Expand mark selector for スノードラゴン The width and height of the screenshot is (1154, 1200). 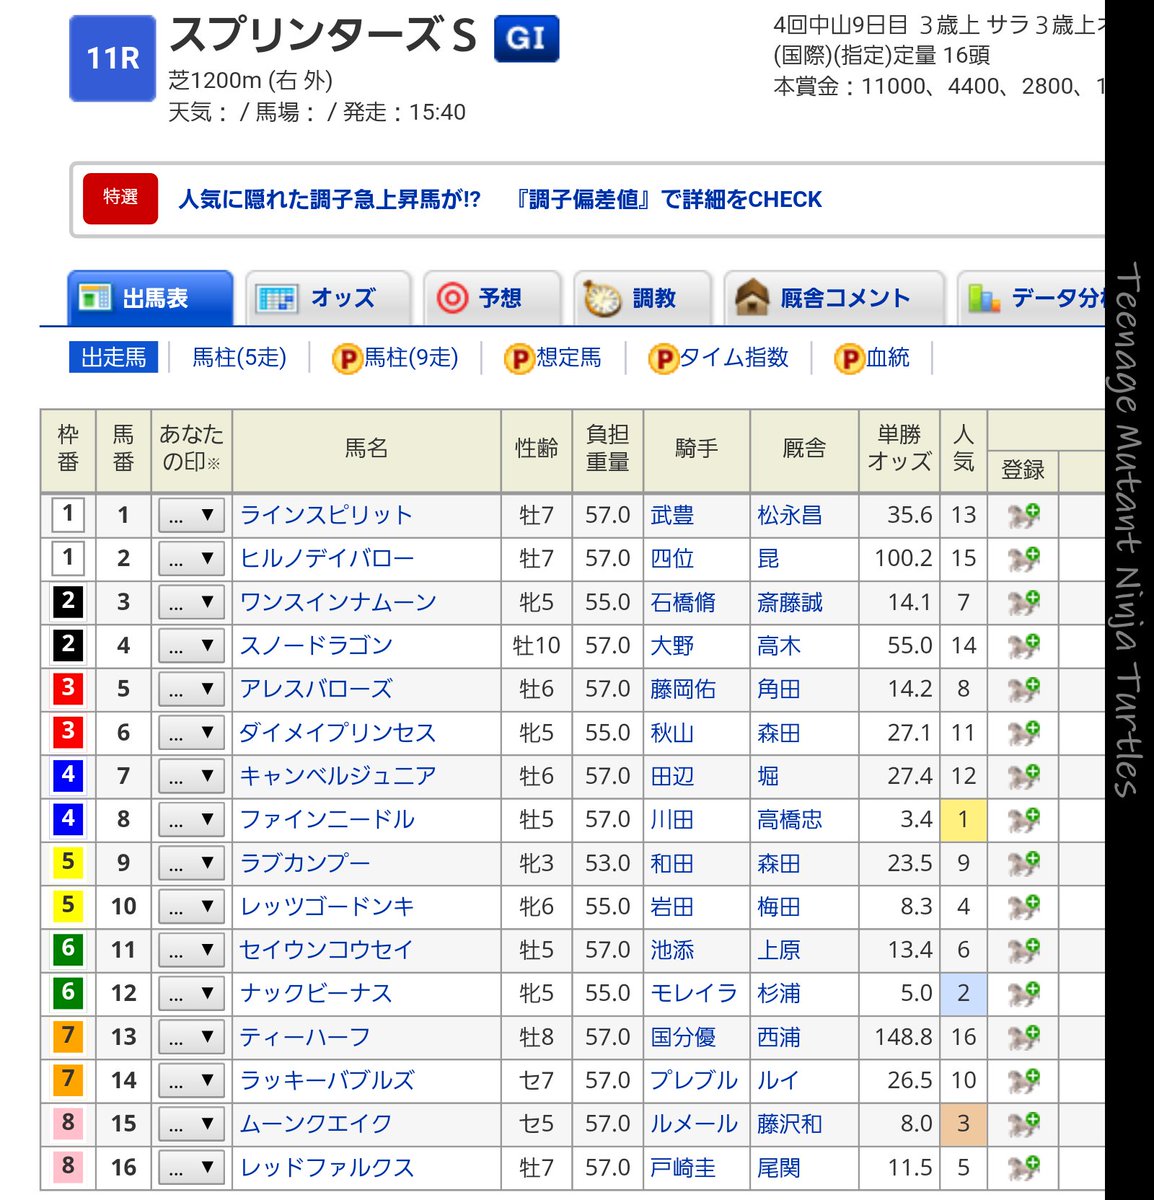(191, 646)
